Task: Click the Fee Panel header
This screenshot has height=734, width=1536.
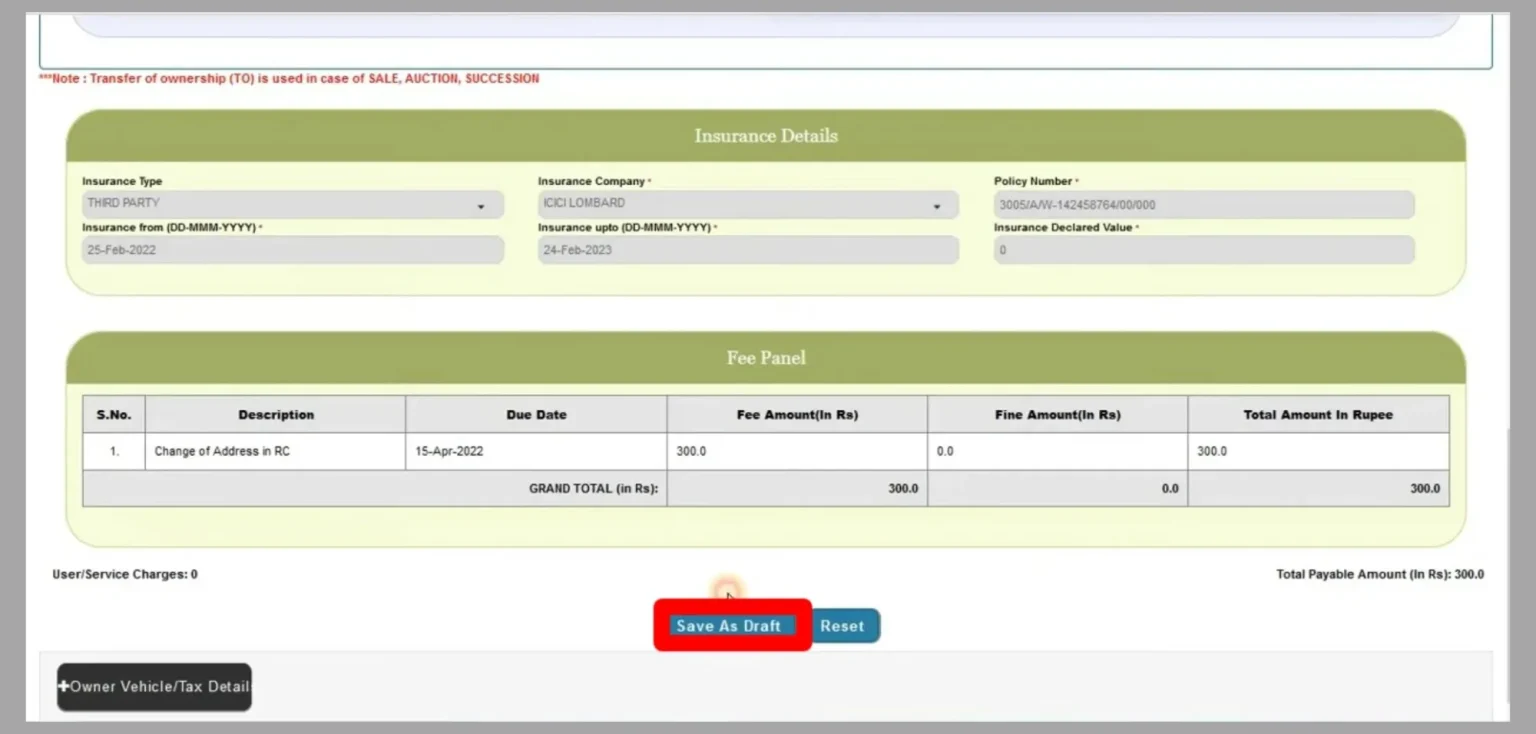Action: [766, 357]
